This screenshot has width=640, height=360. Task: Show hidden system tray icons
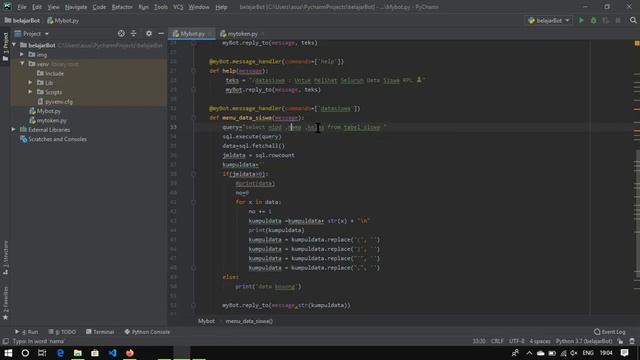[x=529, y=353]
